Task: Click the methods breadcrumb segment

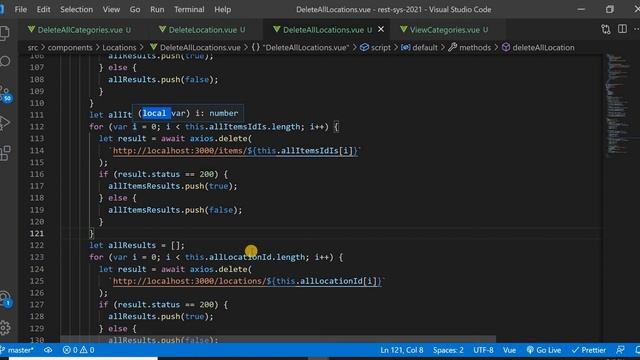Action: [x=470, y=47]
